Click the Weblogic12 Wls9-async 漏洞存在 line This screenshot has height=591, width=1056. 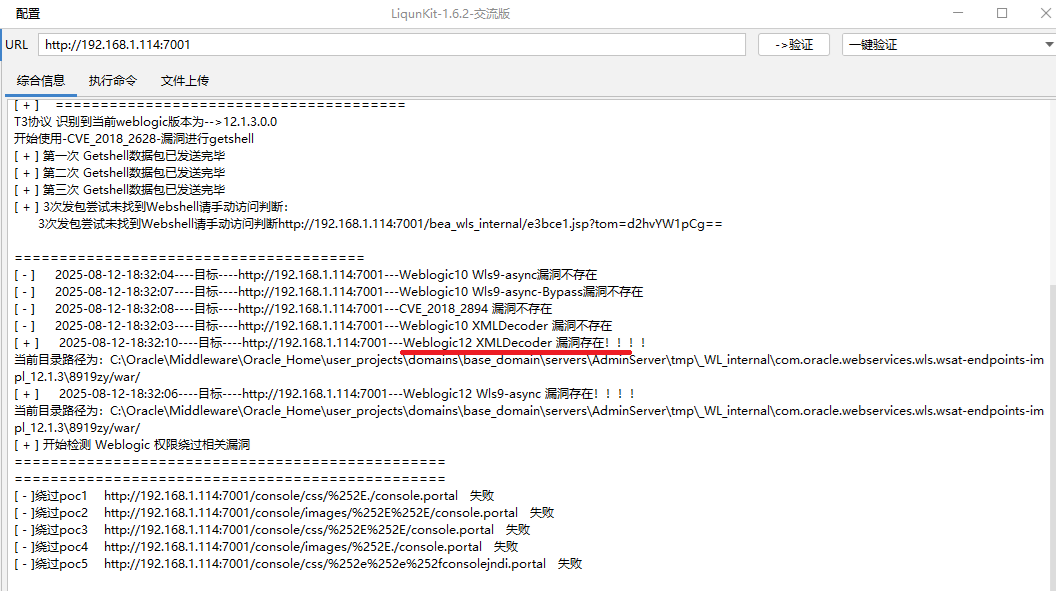click(x=325, y=394)
